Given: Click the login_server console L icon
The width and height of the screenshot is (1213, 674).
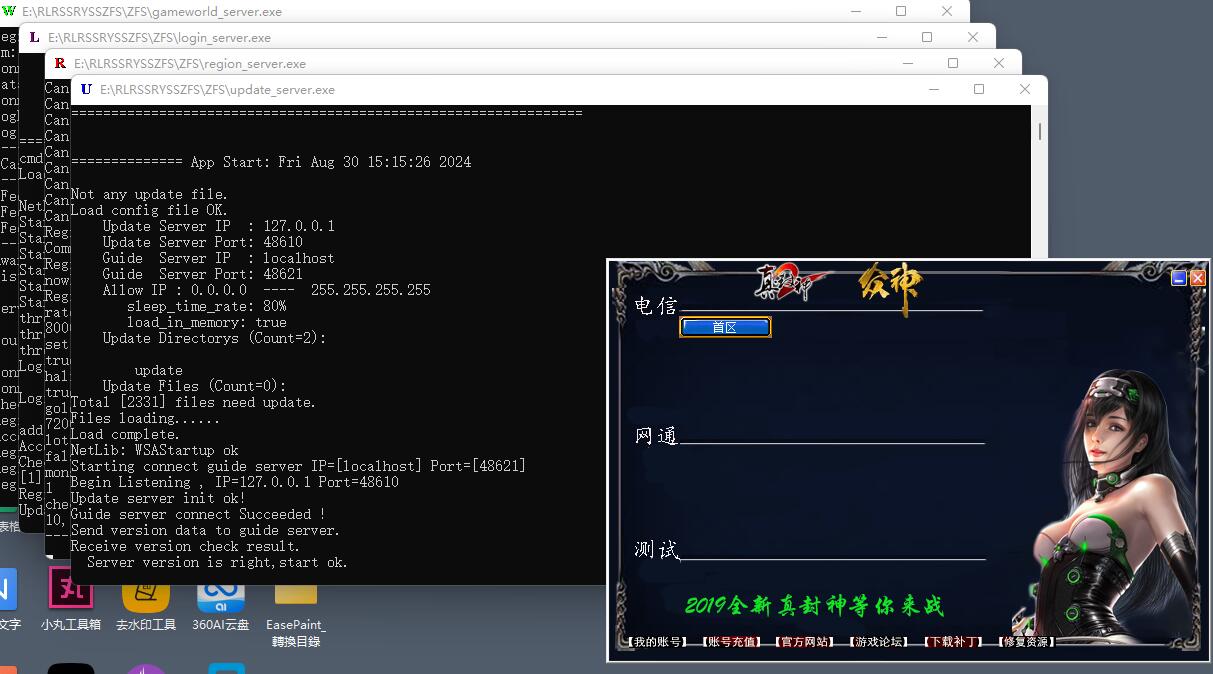Looking at the screenshot, I should (35, 37).
